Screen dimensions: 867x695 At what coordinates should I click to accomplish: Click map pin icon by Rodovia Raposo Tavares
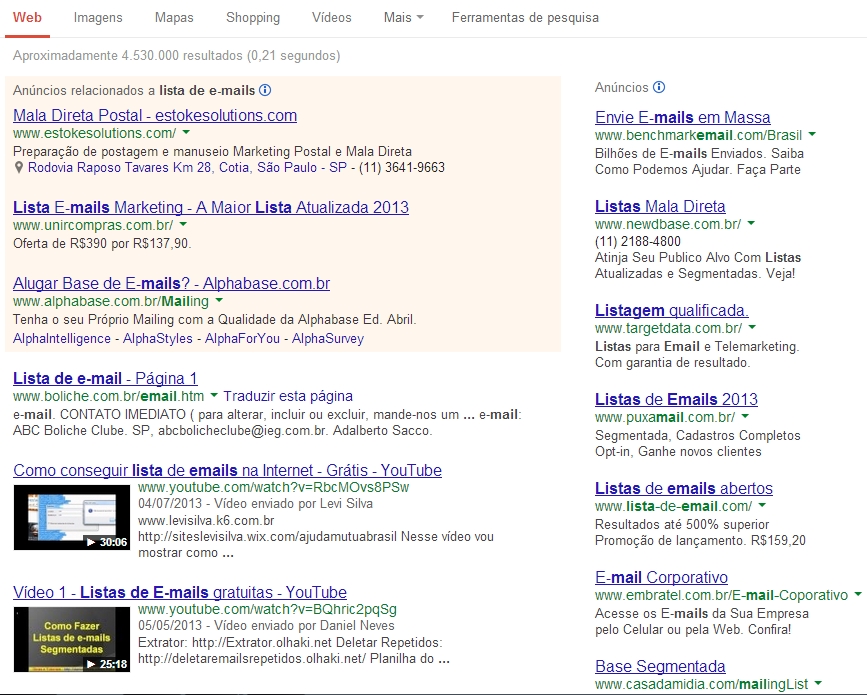click(x=20, y=168)
